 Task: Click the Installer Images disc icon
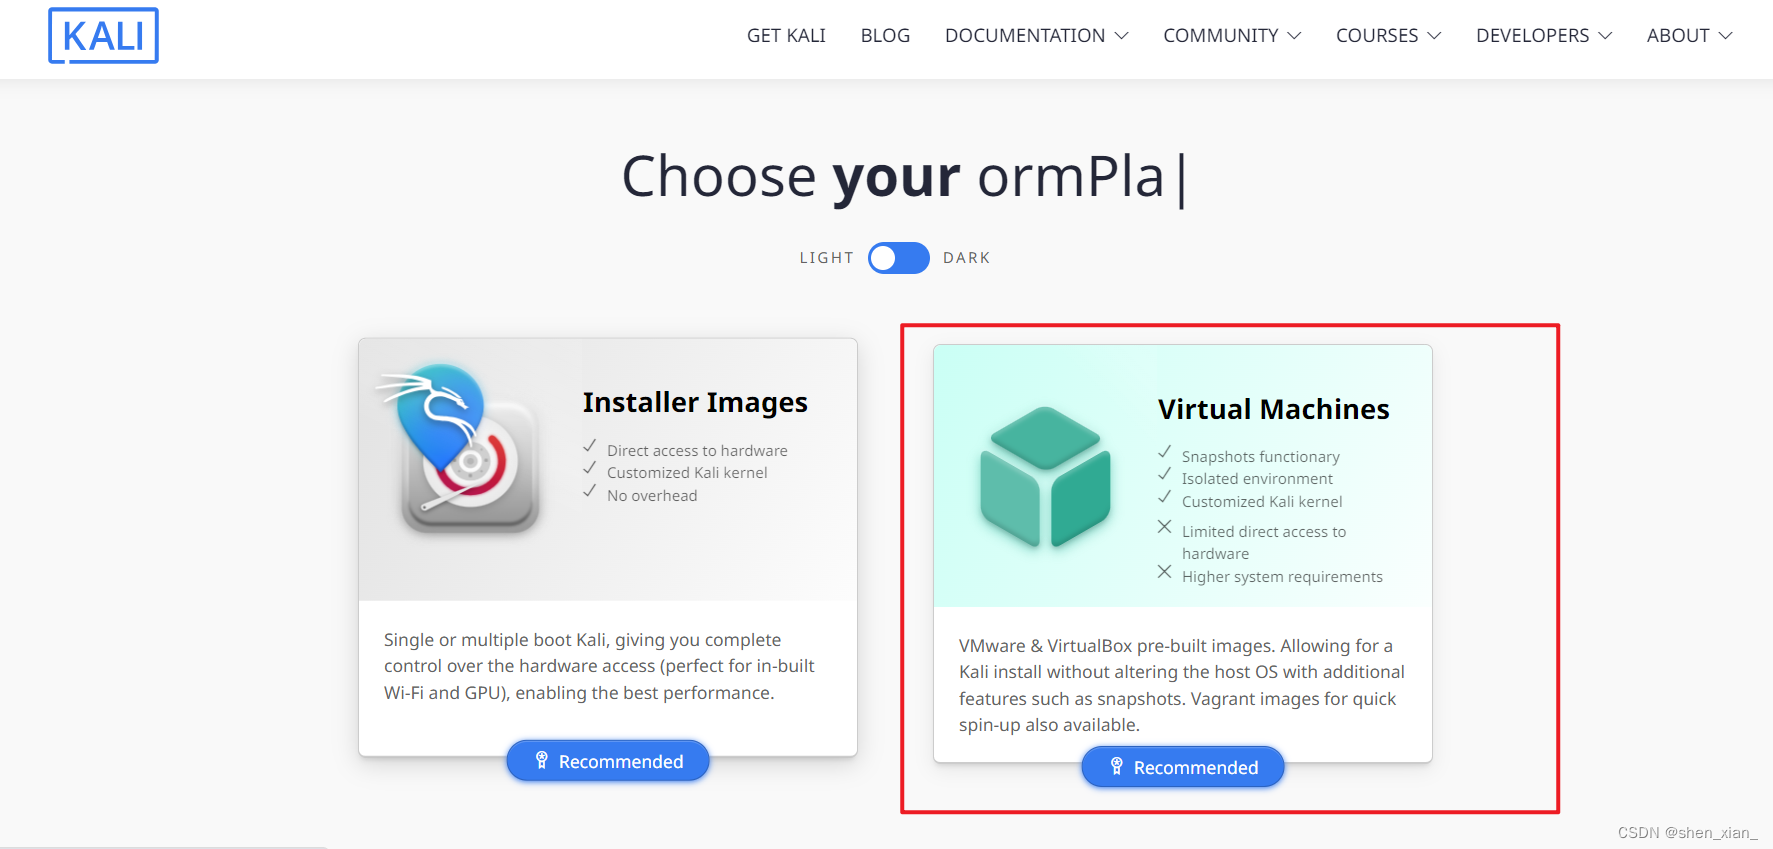coord(461,448)
